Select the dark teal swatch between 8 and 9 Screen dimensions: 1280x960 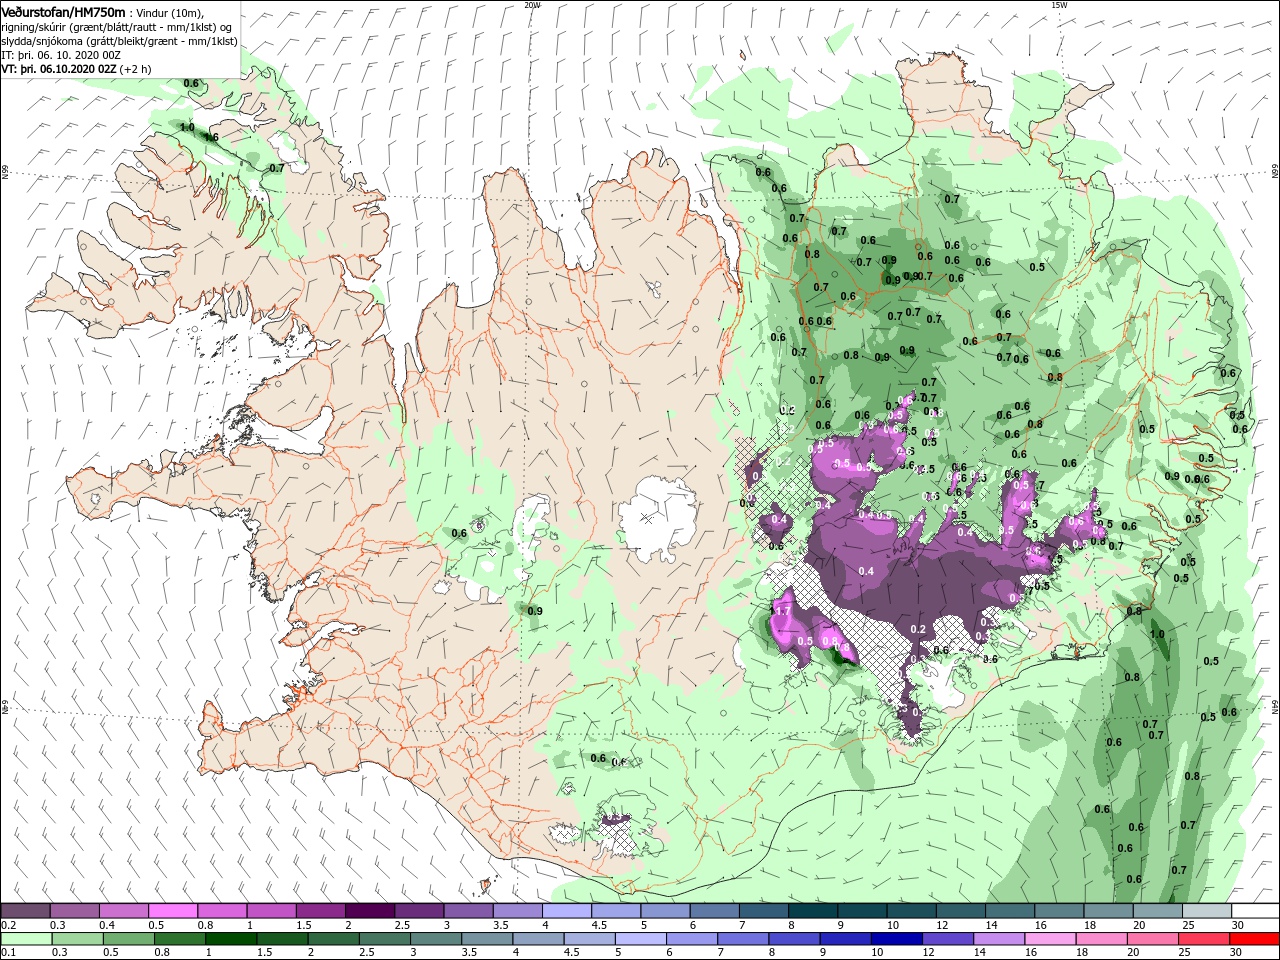tap(813, 911)
